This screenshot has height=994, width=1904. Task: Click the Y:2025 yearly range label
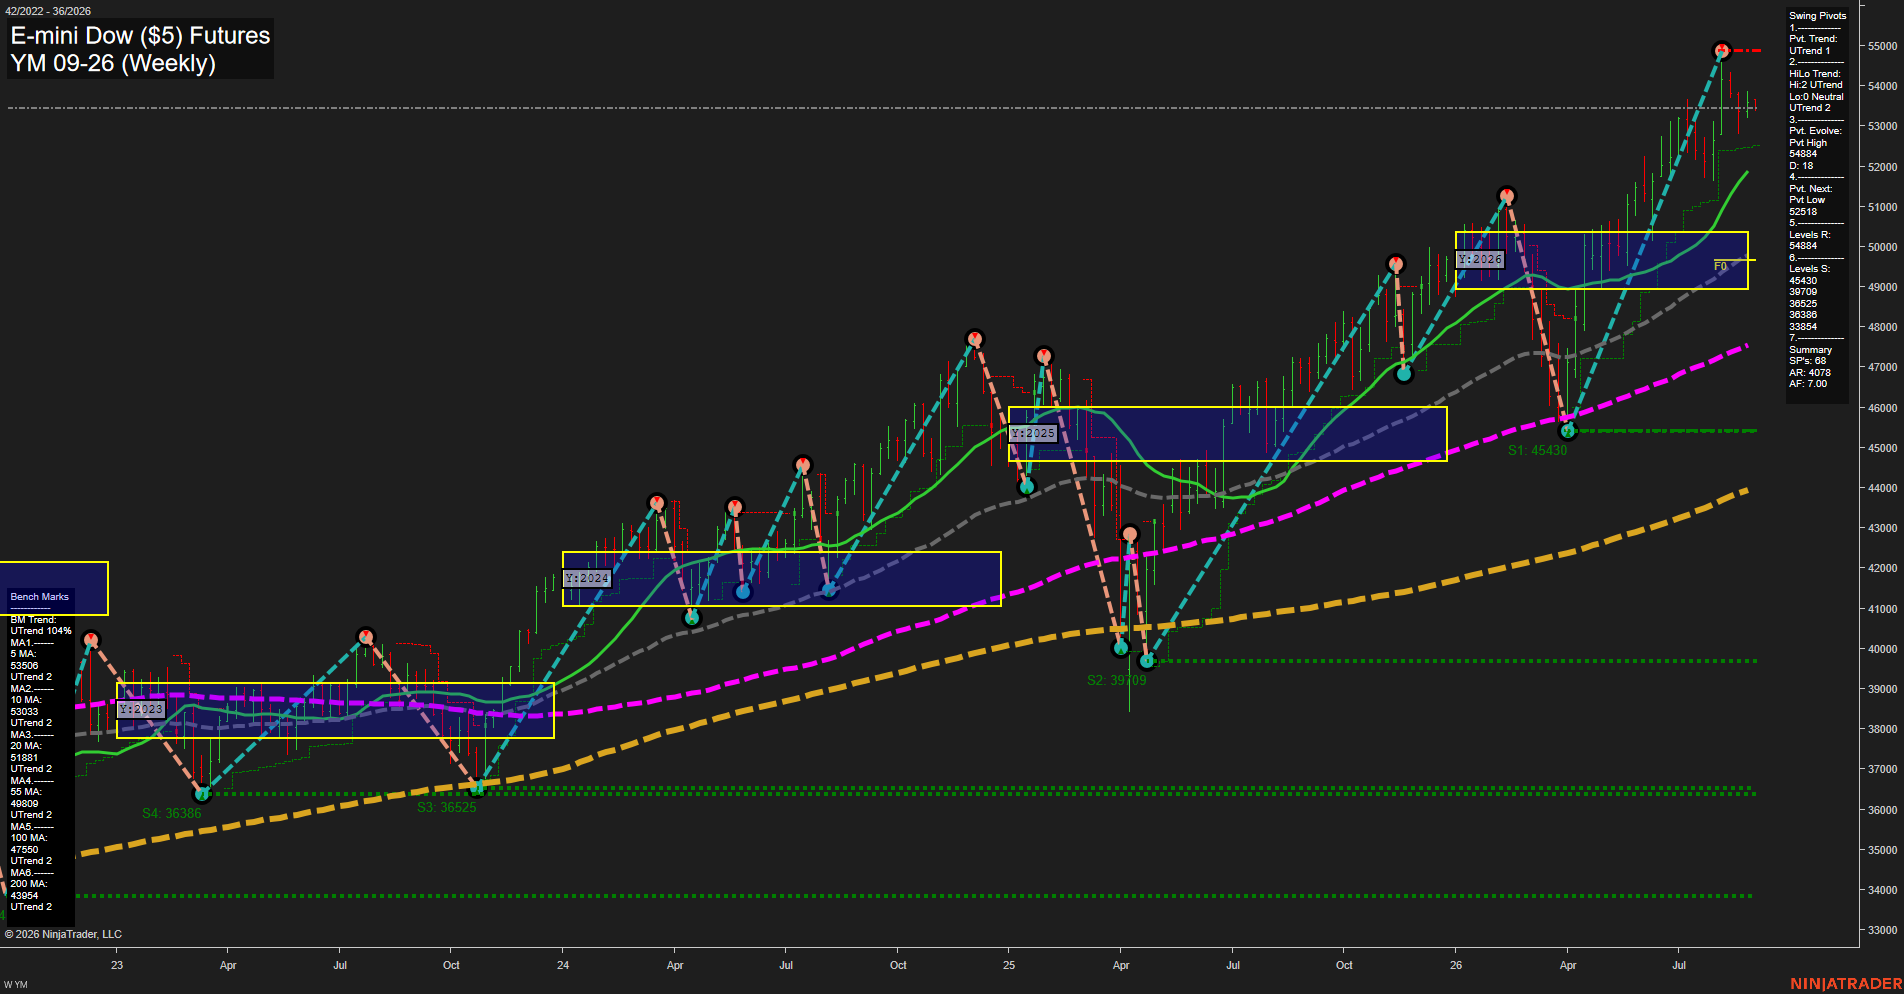1033,434
